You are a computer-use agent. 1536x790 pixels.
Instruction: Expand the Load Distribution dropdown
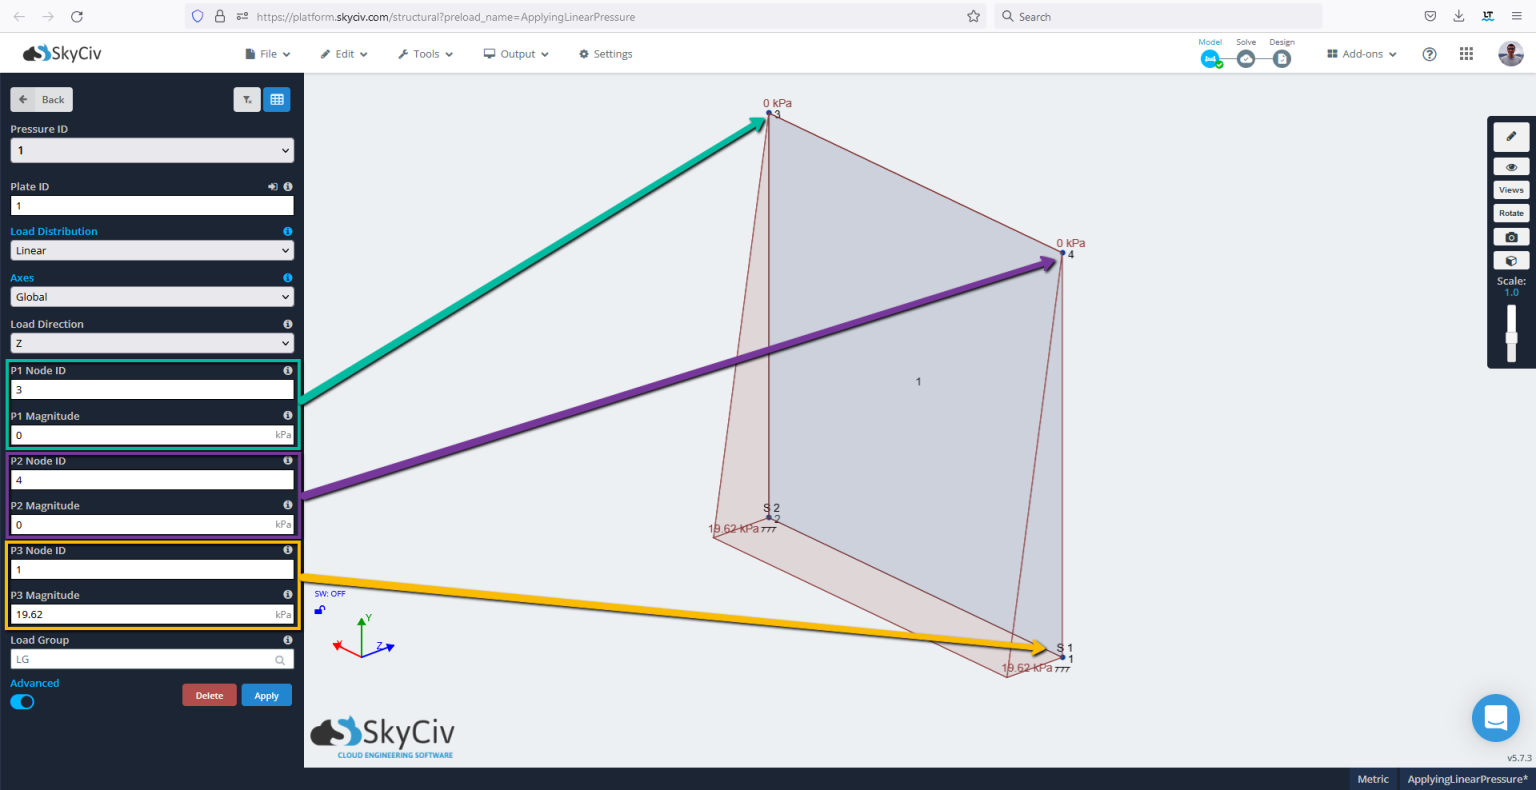[152, 251]
